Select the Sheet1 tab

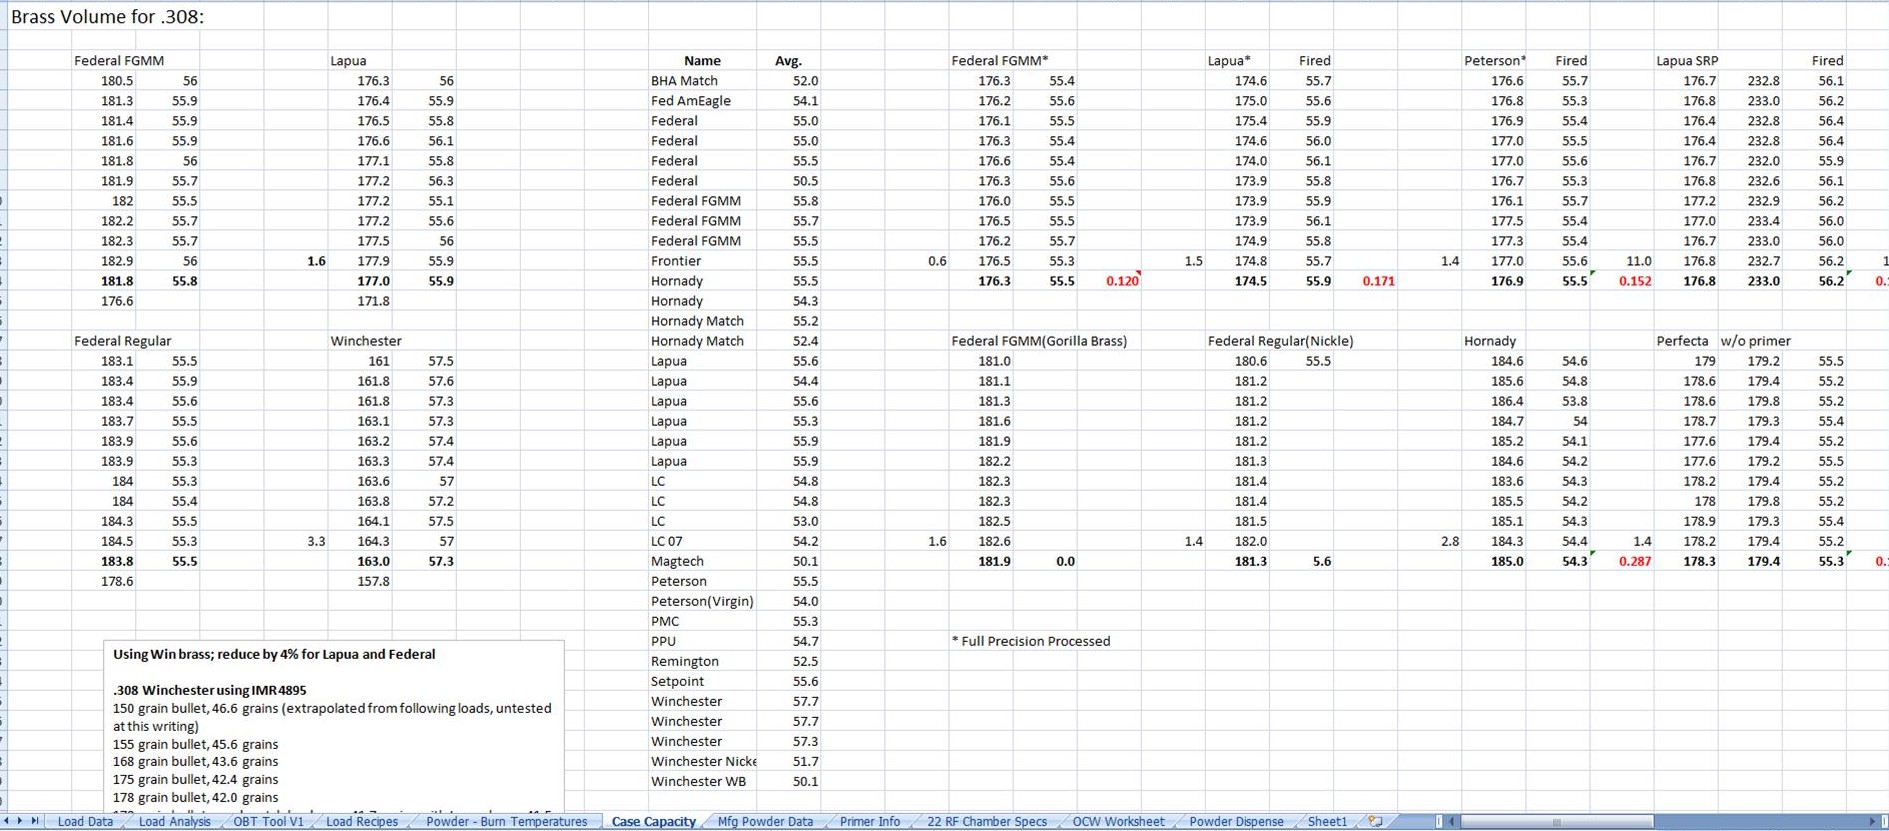[1327, 822]
